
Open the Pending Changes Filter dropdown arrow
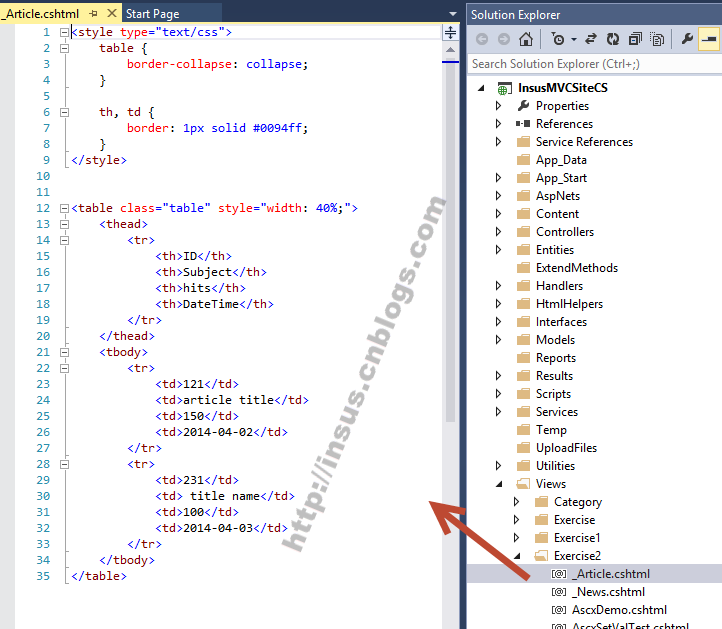[574, 40]
